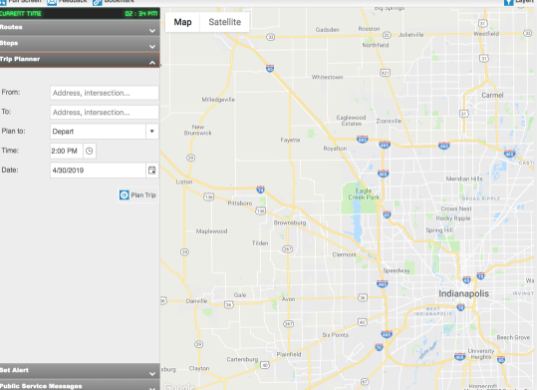Image resolution: width=537 pixels, height=390 pixels.
Task: Click the Whitestown label on the map
Action: (x=327, y=77)
